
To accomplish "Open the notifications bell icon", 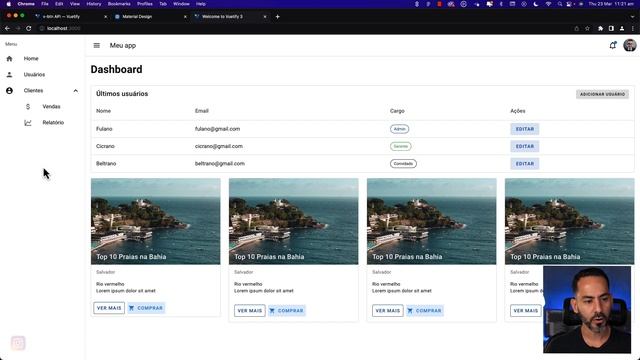I will click(613, 45).
